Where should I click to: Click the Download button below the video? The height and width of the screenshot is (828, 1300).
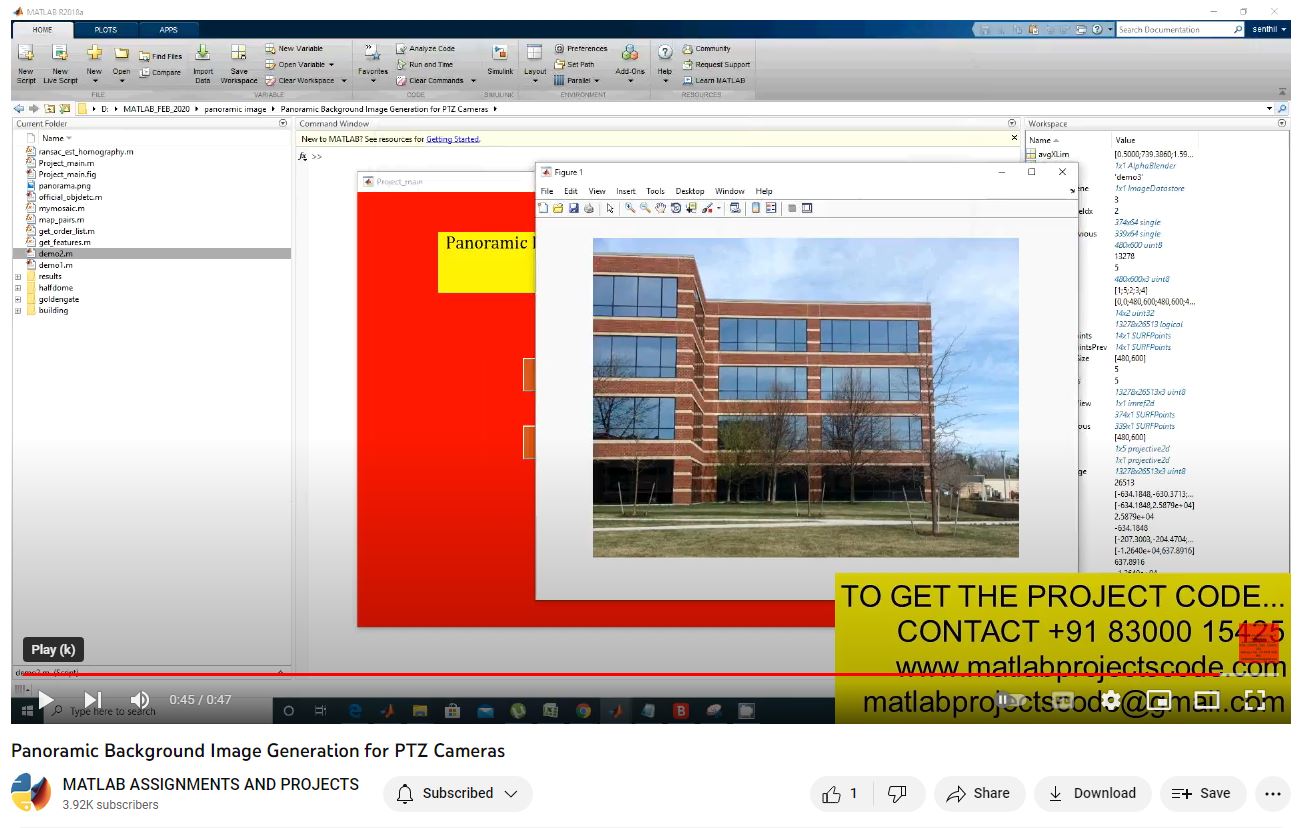1093,793
